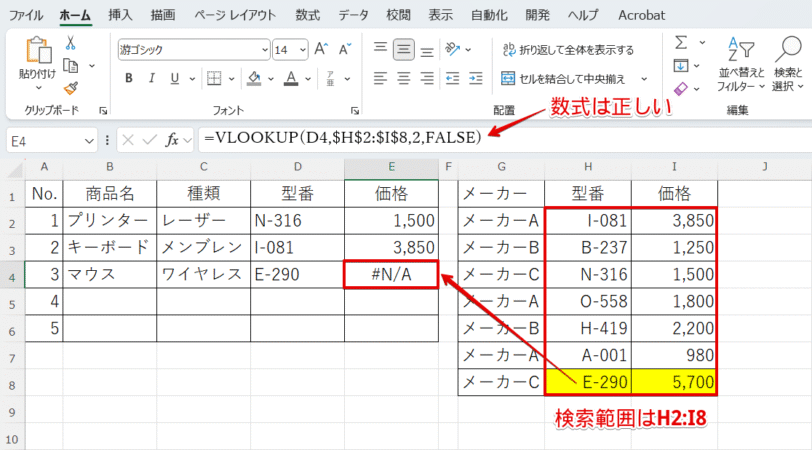Click formula confirm checkmark icon
Image resolution: width=812 pixels, height=450 pixels.
(150, 140)
